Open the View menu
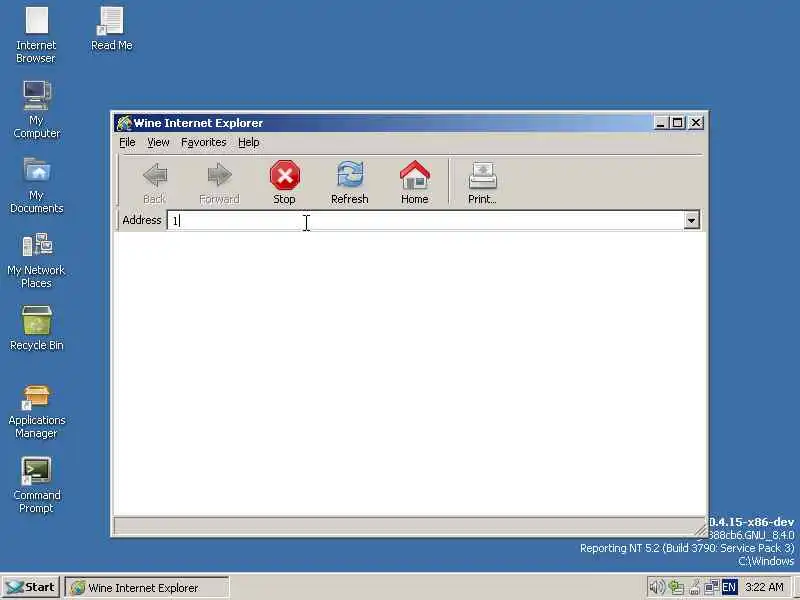This screenshot has width=800, height=600. [x=158, y=142]
